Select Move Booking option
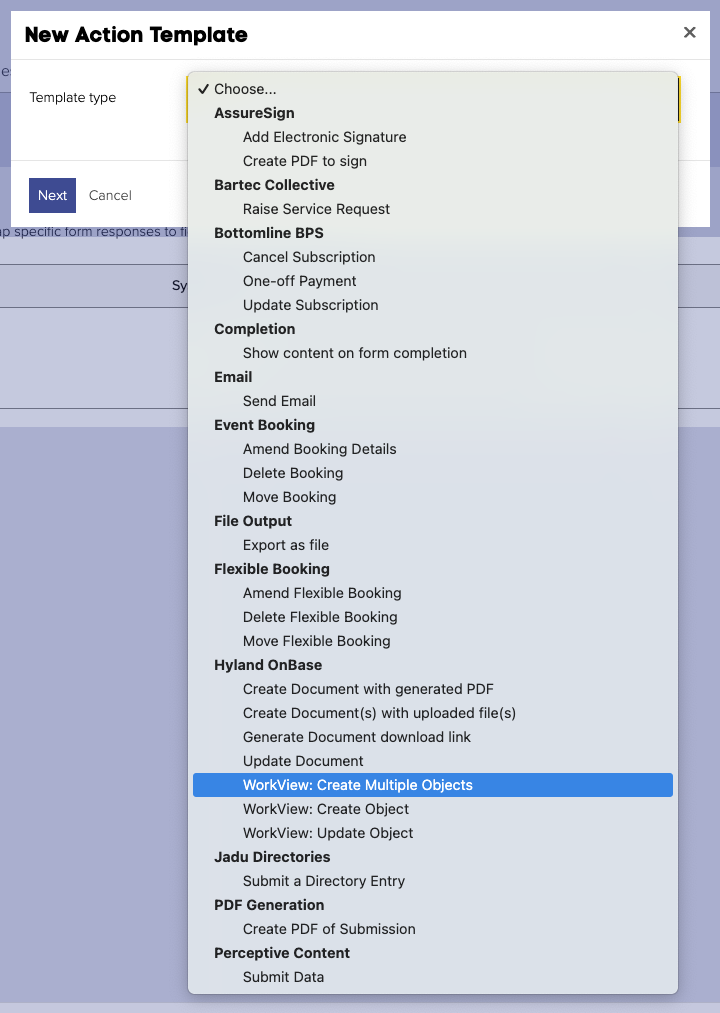 (433, 497)
